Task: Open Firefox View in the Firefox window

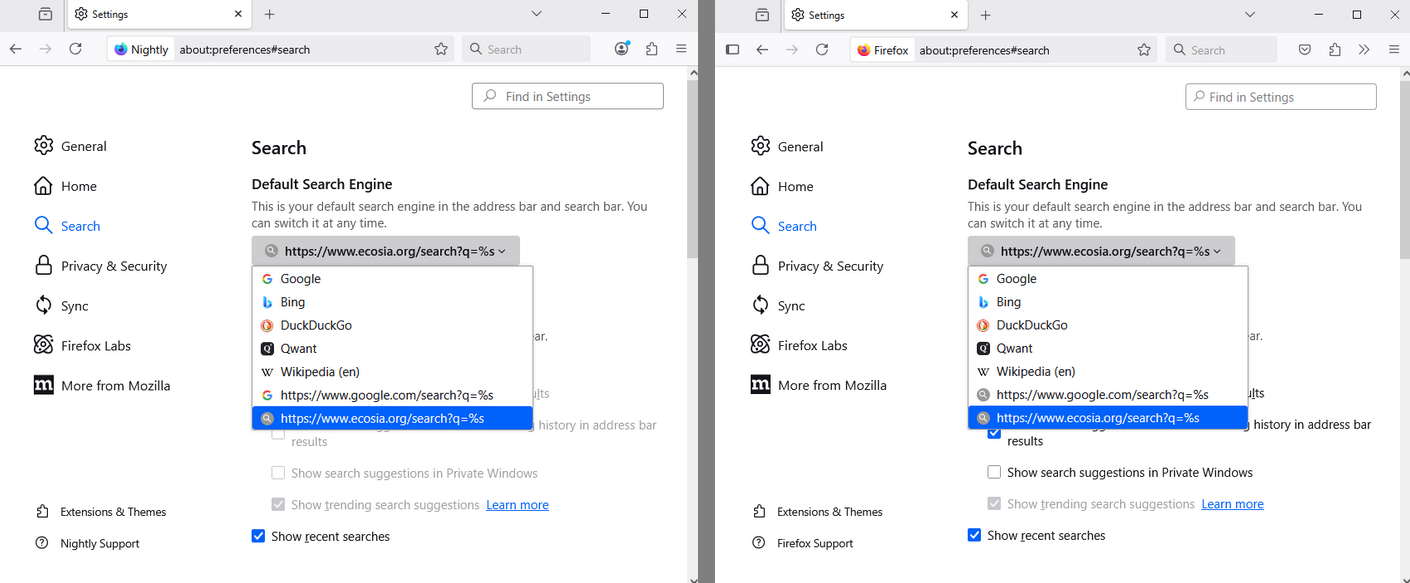Action: coord(762,14)
